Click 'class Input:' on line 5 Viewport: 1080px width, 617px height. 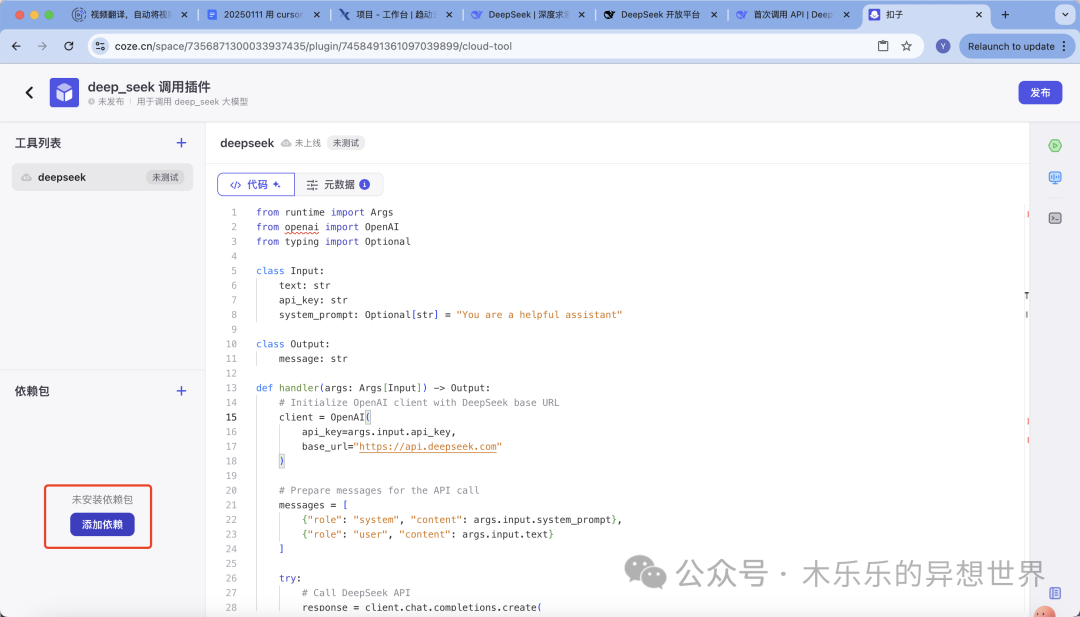pyautogui.click(x=290, y=271)
